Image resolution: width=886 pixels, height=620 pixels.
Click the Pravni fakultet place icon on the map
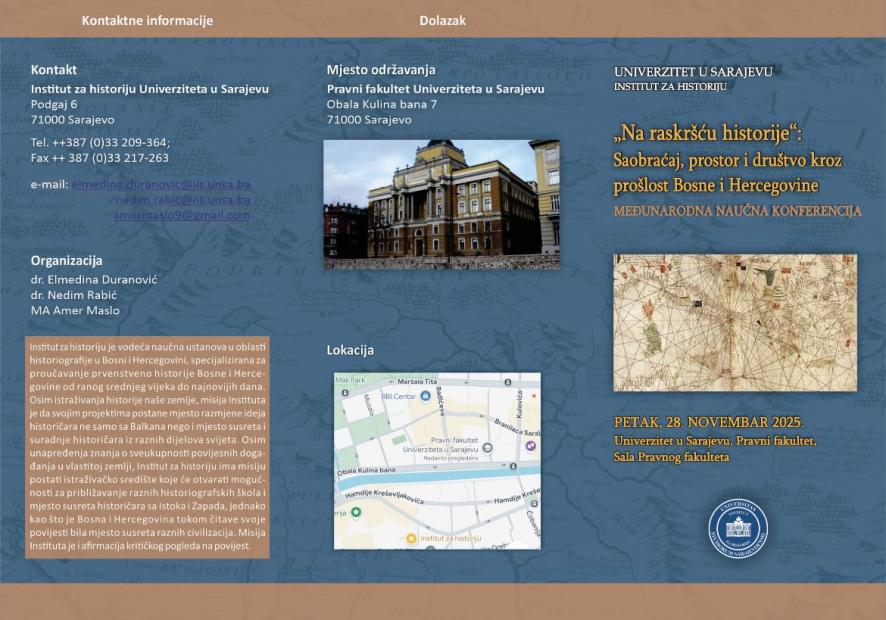pos(486,448)
